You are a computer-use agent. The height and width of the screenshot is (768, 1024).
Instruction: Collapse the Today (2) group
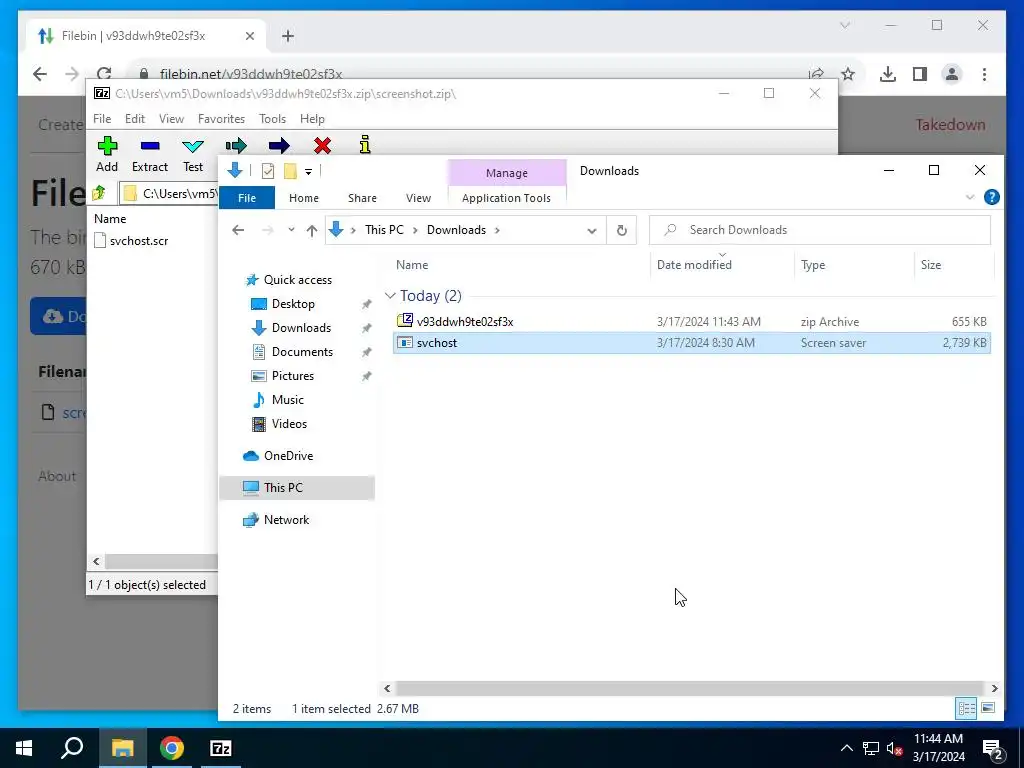tap(390, 296)
